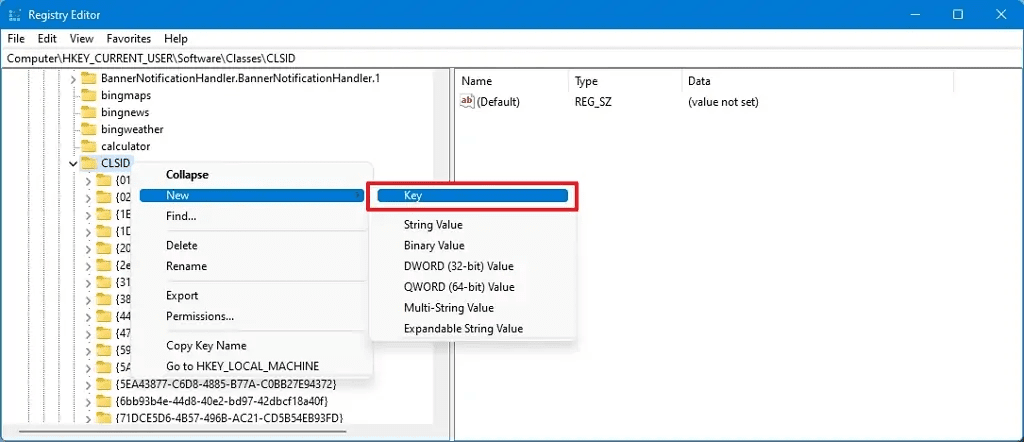Open the View menu
The height and width of the screenshot is (442, 1024).
(x=82, y=39)
